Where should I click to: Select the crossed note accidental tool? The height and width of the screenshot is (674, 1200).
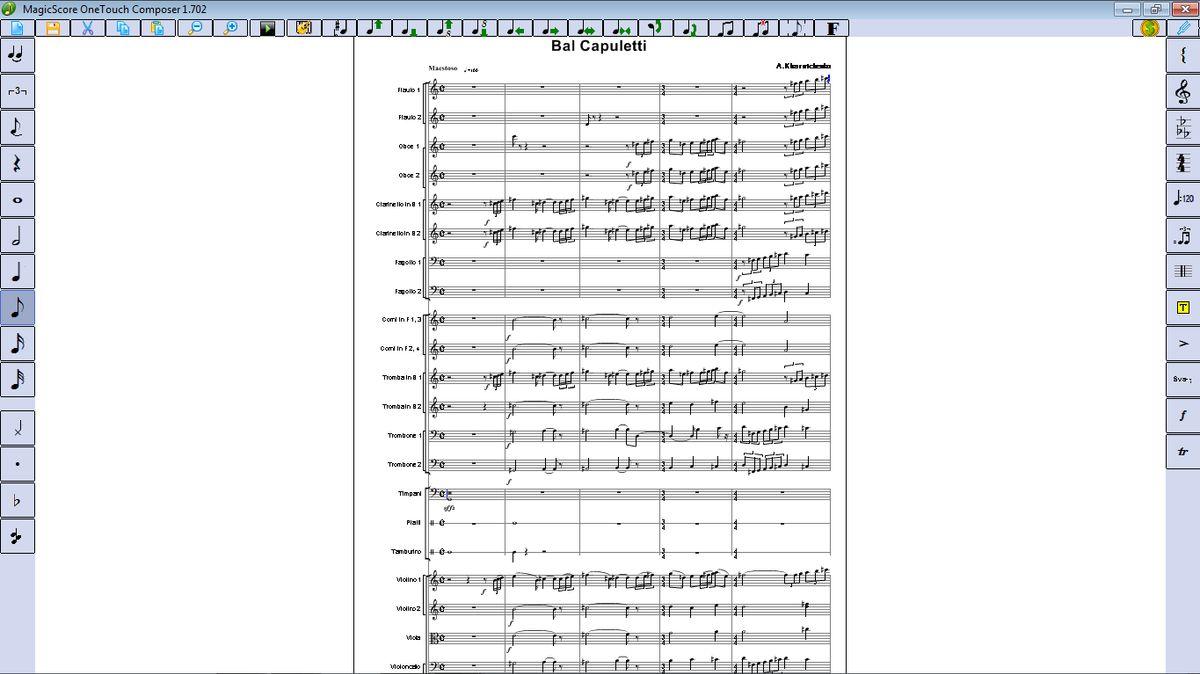(x=17, y=428)
